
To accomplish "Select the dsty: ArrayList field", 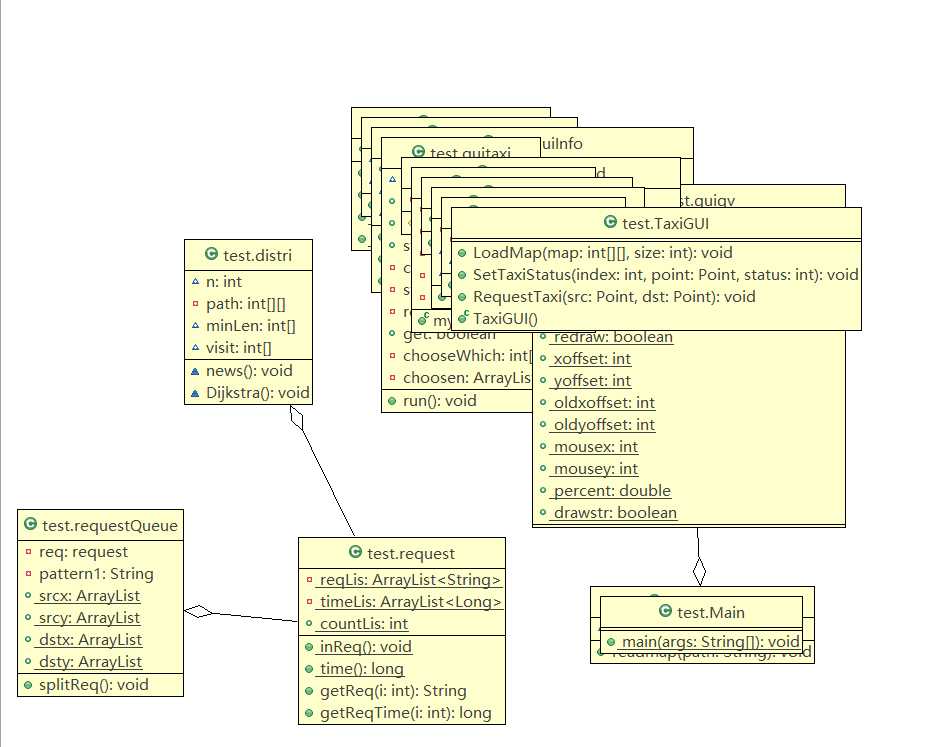I will tap(90, 662).
